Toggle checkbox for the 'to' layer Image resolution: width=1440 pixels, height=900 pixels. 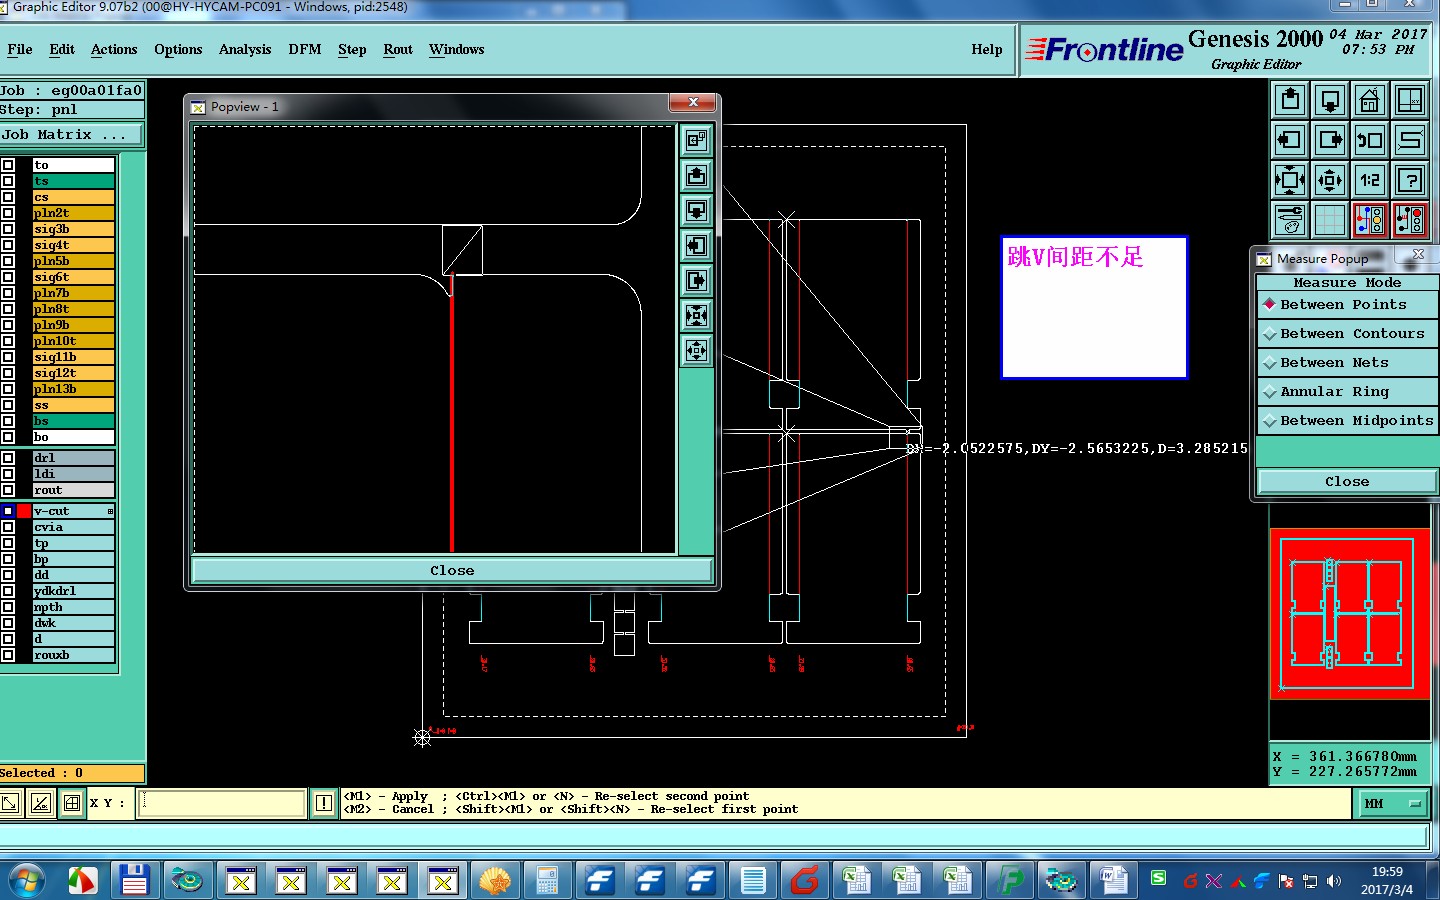pos(8,165)
